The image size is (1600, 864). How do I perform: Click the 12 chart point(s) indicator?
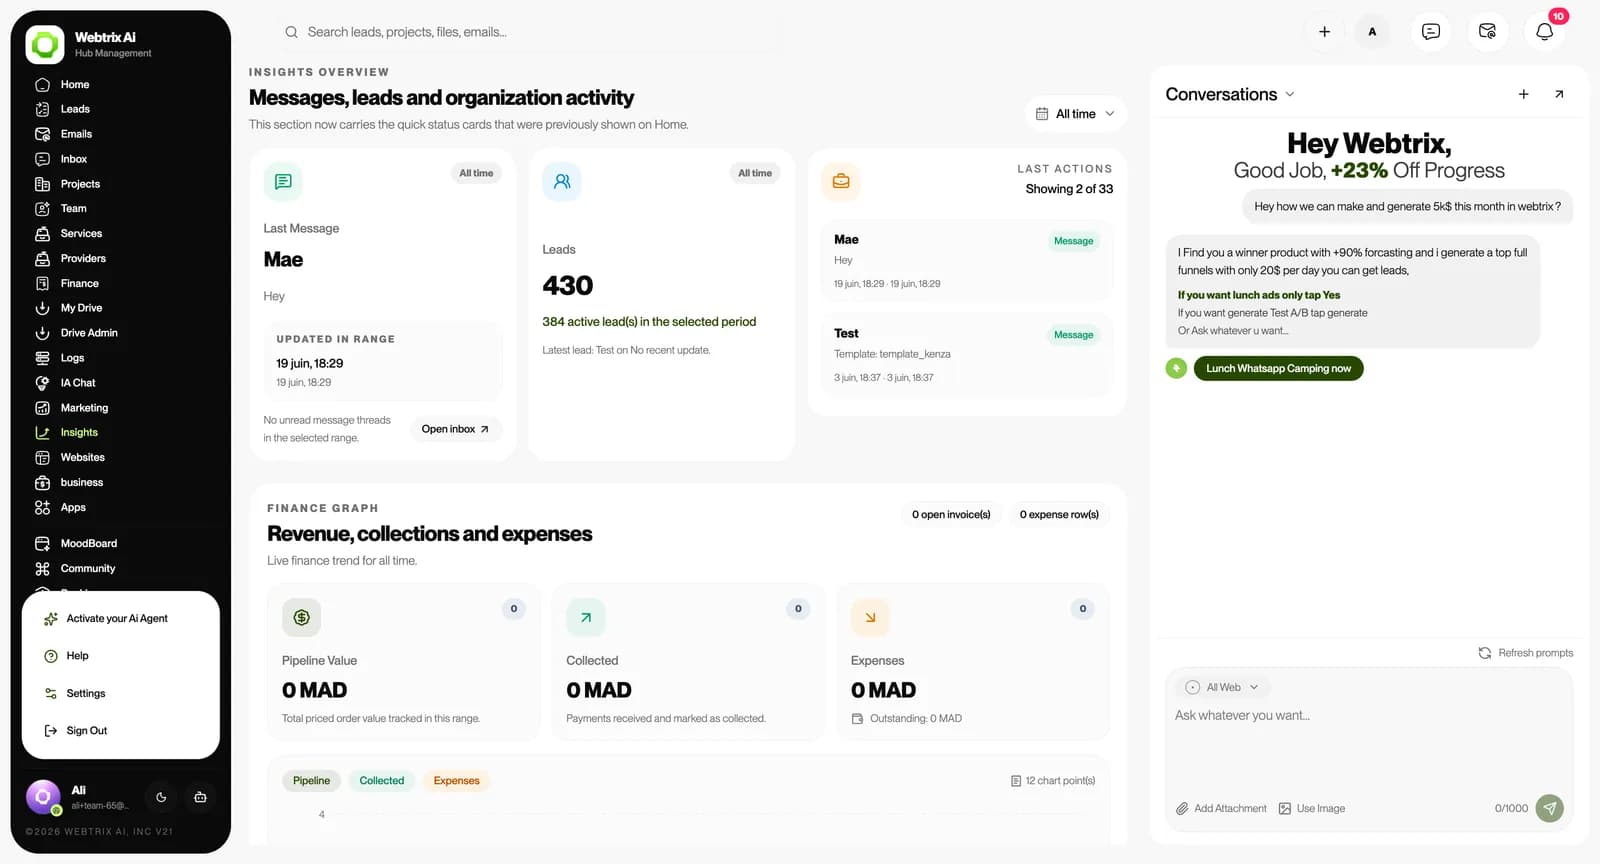(1053, 781)
